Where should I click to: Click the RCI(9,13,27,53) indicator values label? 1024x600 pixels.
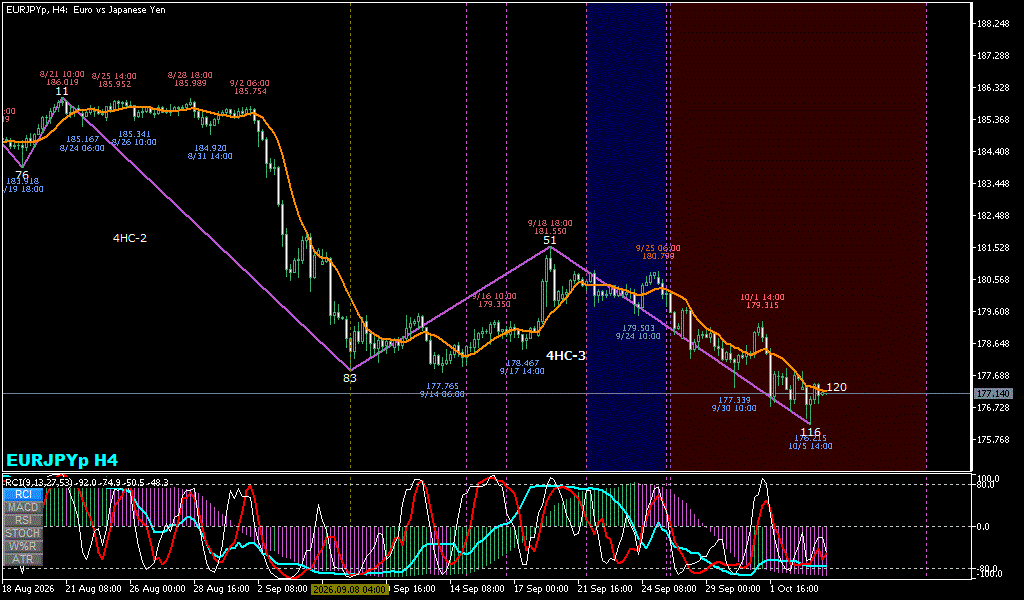[x=87, y=482]
